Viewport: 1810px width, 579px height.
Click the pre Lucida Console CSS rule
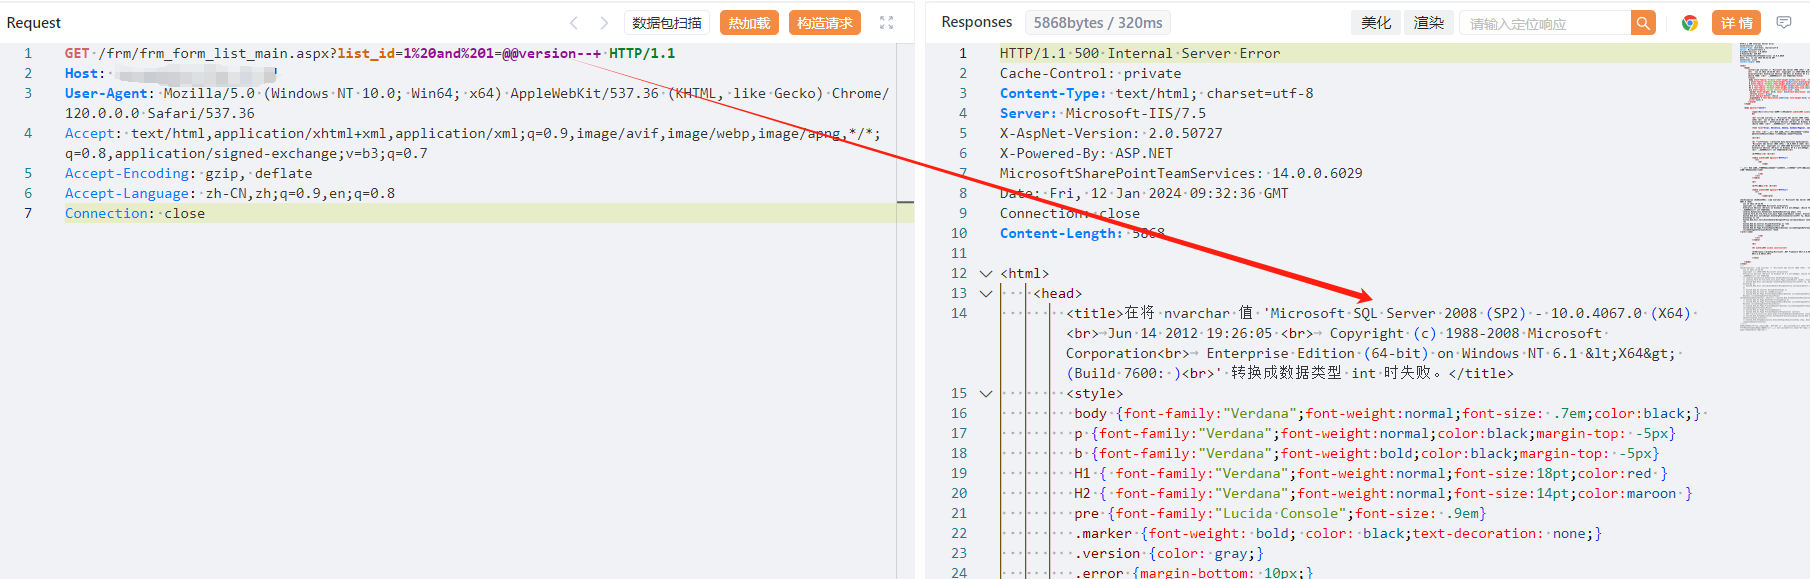pos(1280,513)
